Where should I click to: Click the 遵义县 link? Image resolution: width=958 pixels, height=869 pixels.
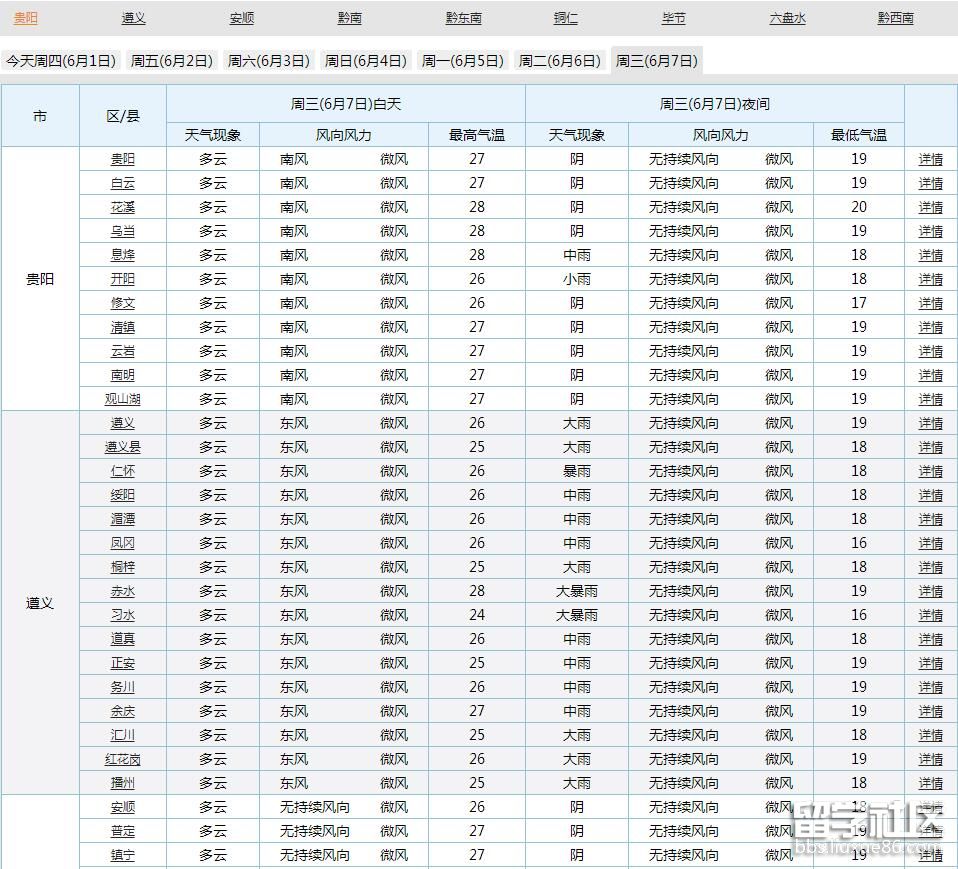pos(122,447)
